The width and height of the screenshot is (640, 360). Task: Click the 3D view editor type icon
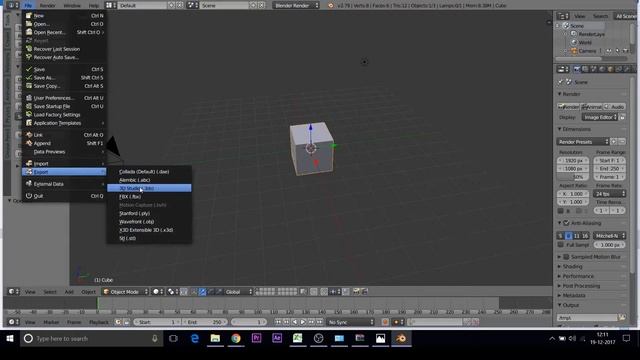tap(13, 291)
